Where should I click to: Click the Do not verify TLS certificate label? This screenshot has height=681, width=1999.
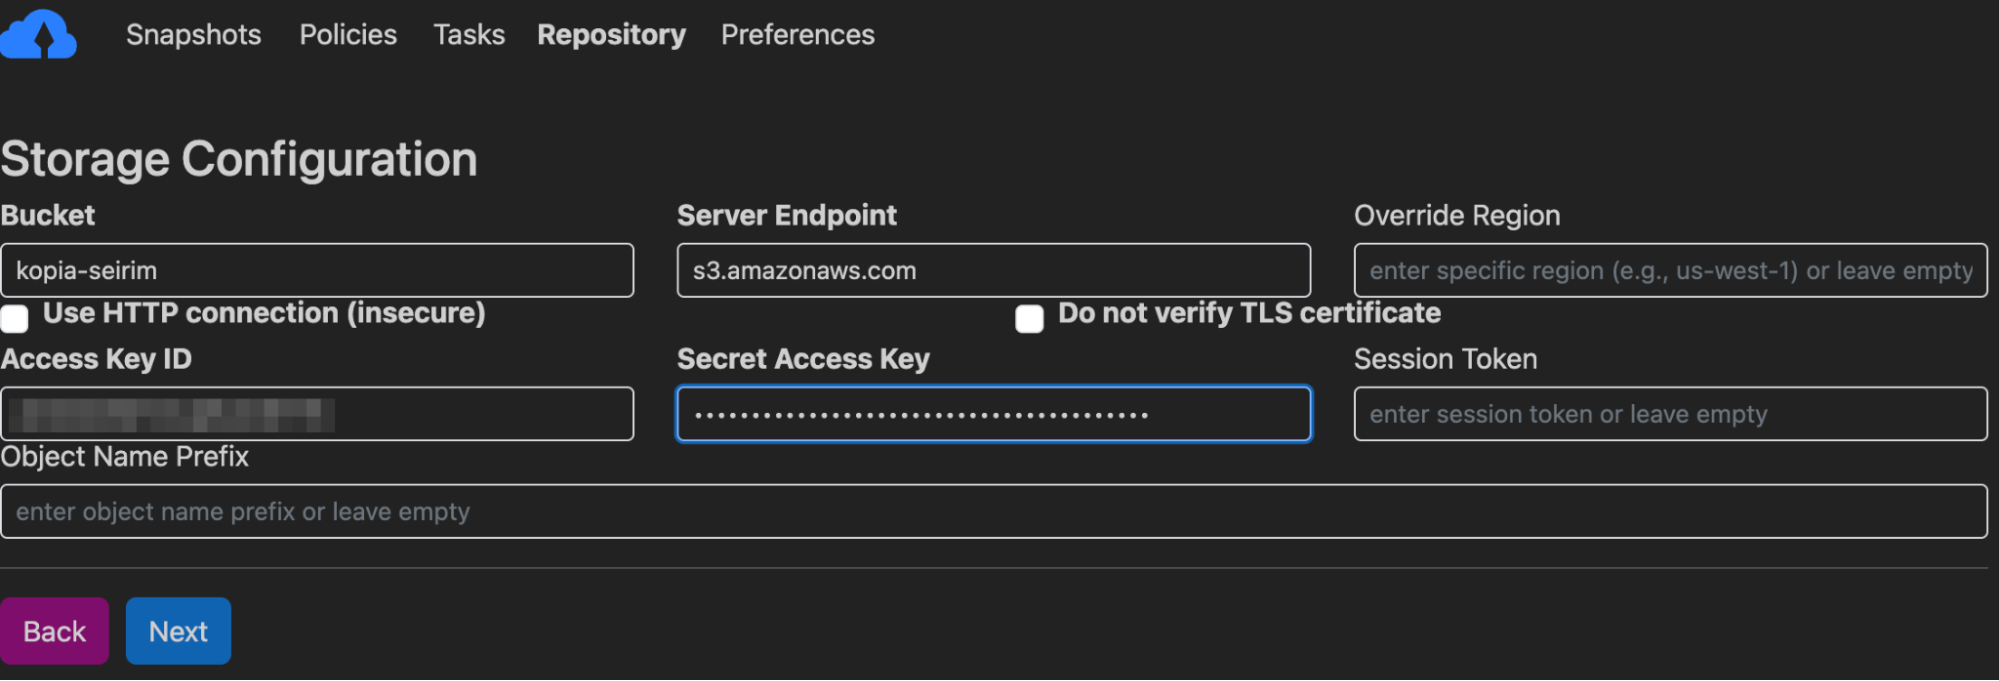pos(1249,313)
